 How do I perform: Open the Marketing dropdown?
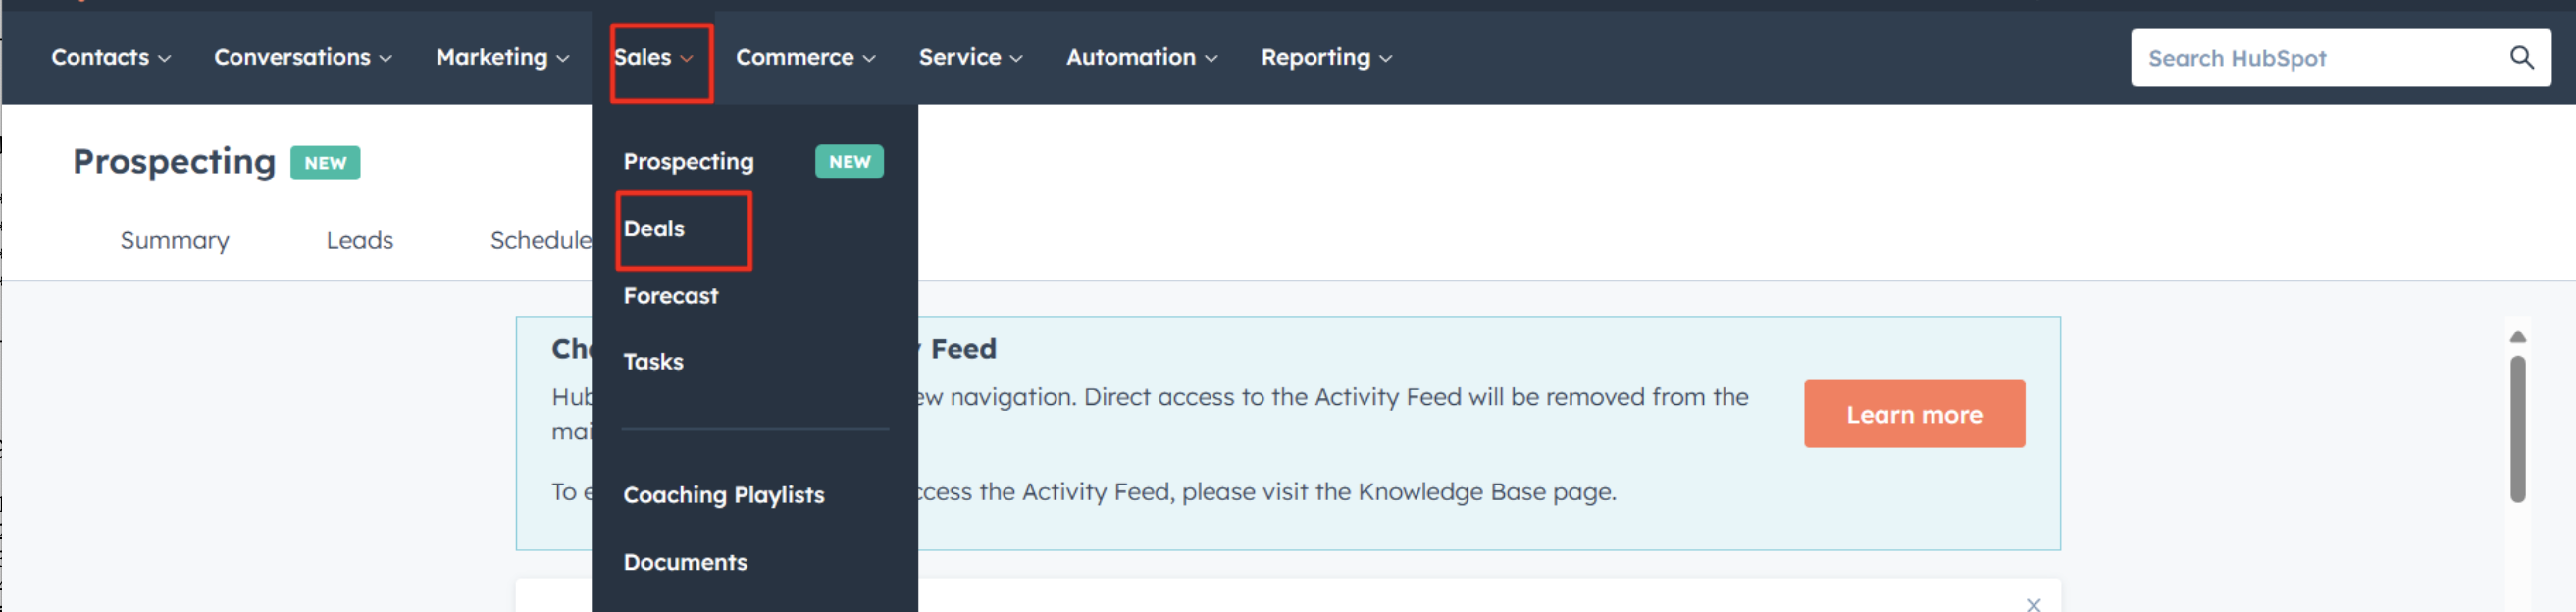pos(503,57)
